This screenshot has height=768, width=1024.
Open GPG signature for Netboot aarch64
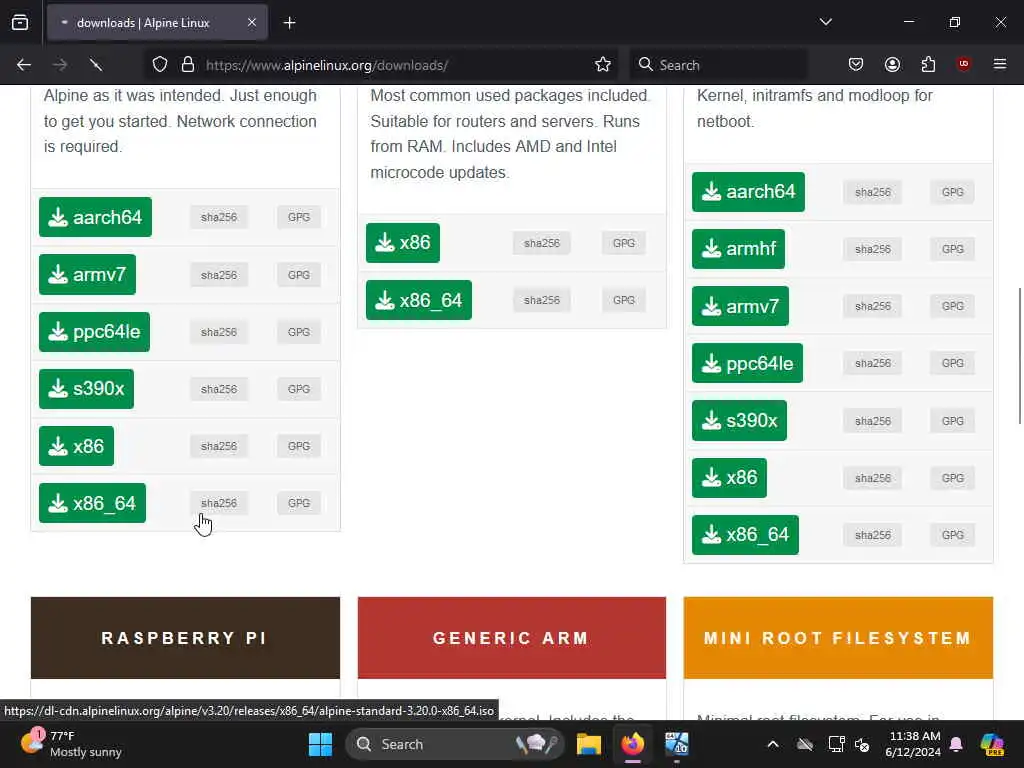pos(952,192)
